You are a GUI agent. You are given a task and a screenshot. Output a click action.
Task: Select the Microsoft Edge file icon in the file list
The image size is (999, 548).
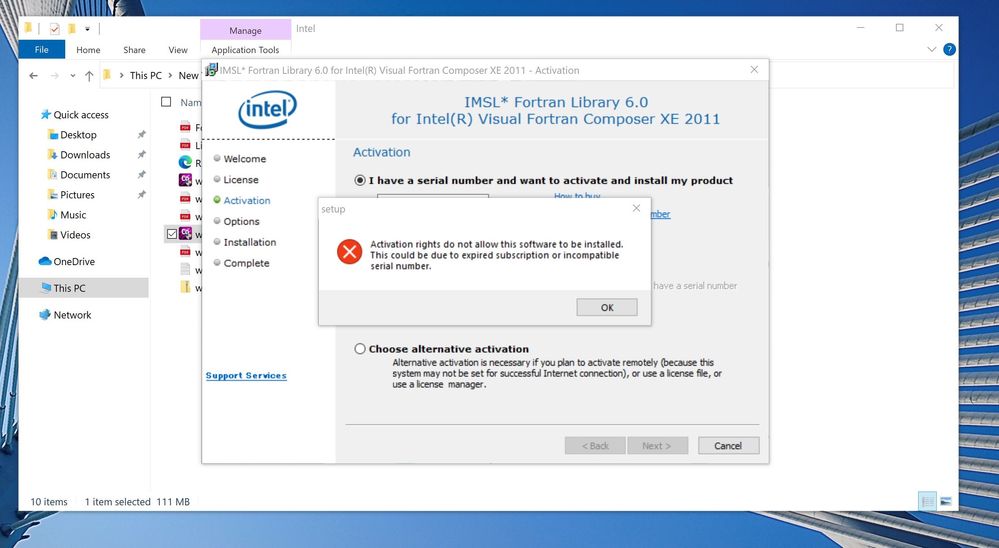(x=185, y=162)
